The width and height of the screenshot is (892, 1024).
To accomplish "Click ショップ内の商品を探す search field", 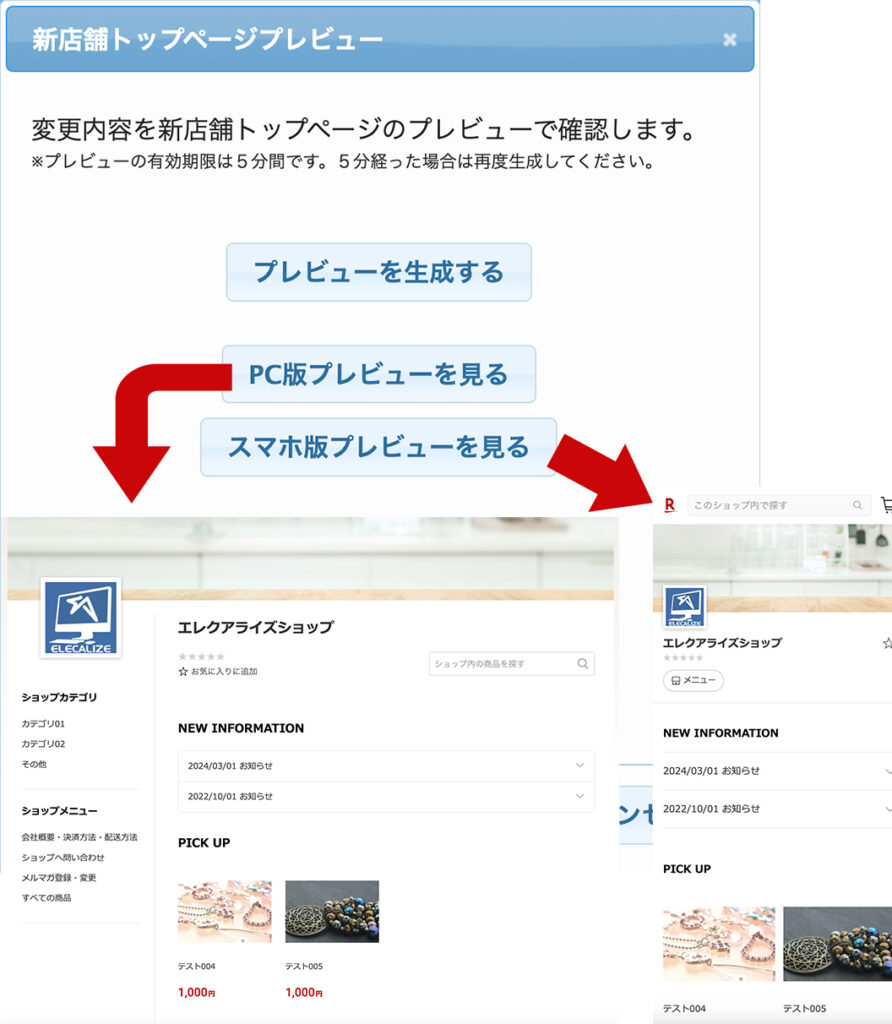I will pyautogui.click(x=500, y=664).
